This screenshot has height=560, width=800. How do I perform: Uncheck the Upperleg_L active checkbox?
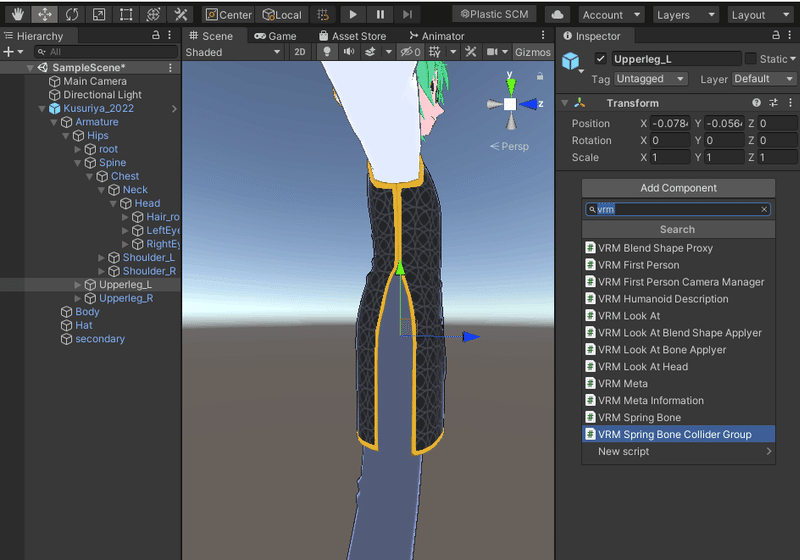[x=600, y=59]
